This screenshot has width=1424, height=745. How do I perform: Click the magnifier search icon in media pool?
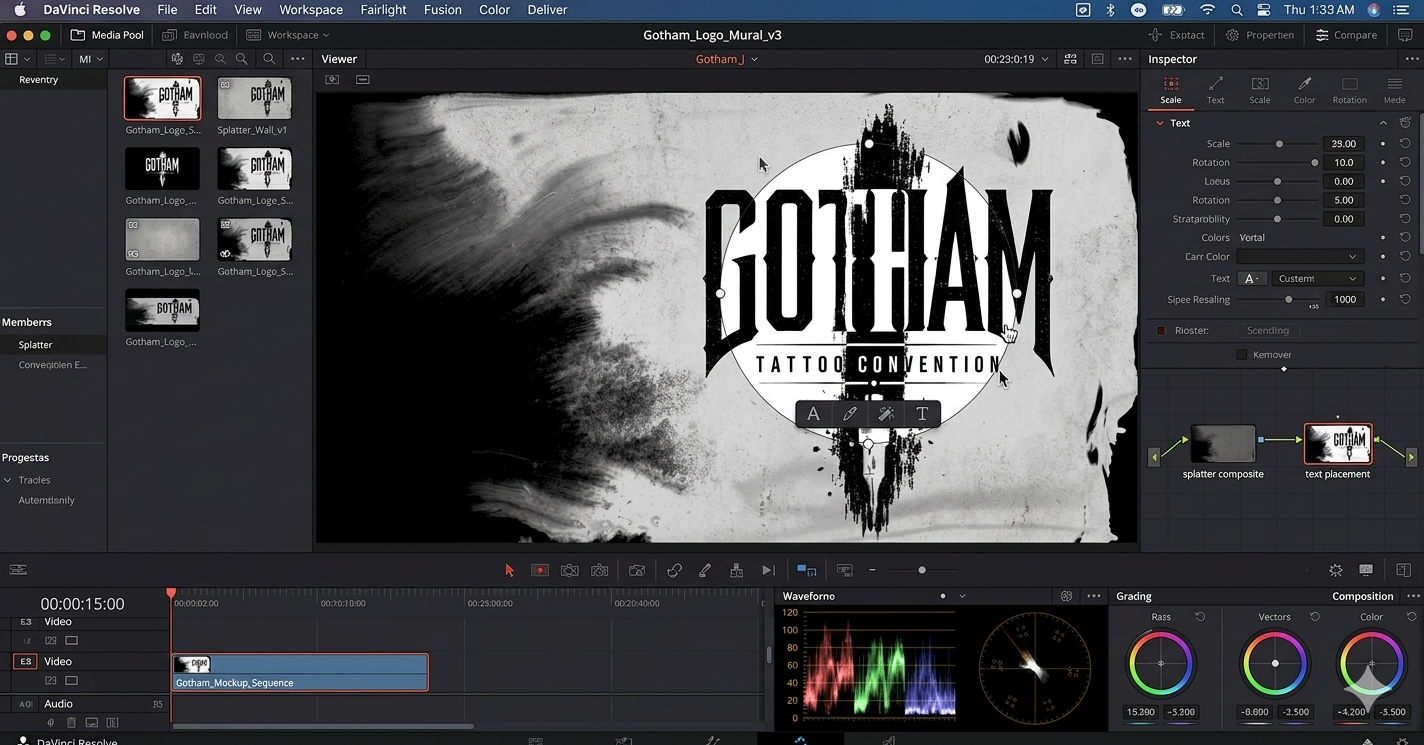coord(269,59)
